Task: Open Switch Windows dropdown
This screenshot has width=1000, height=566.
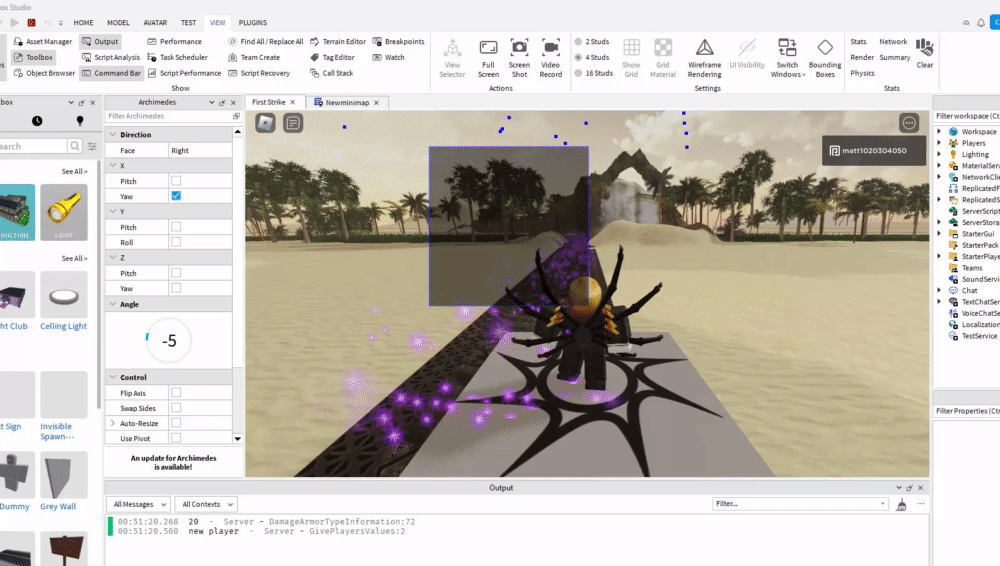Action: point(787,58)
